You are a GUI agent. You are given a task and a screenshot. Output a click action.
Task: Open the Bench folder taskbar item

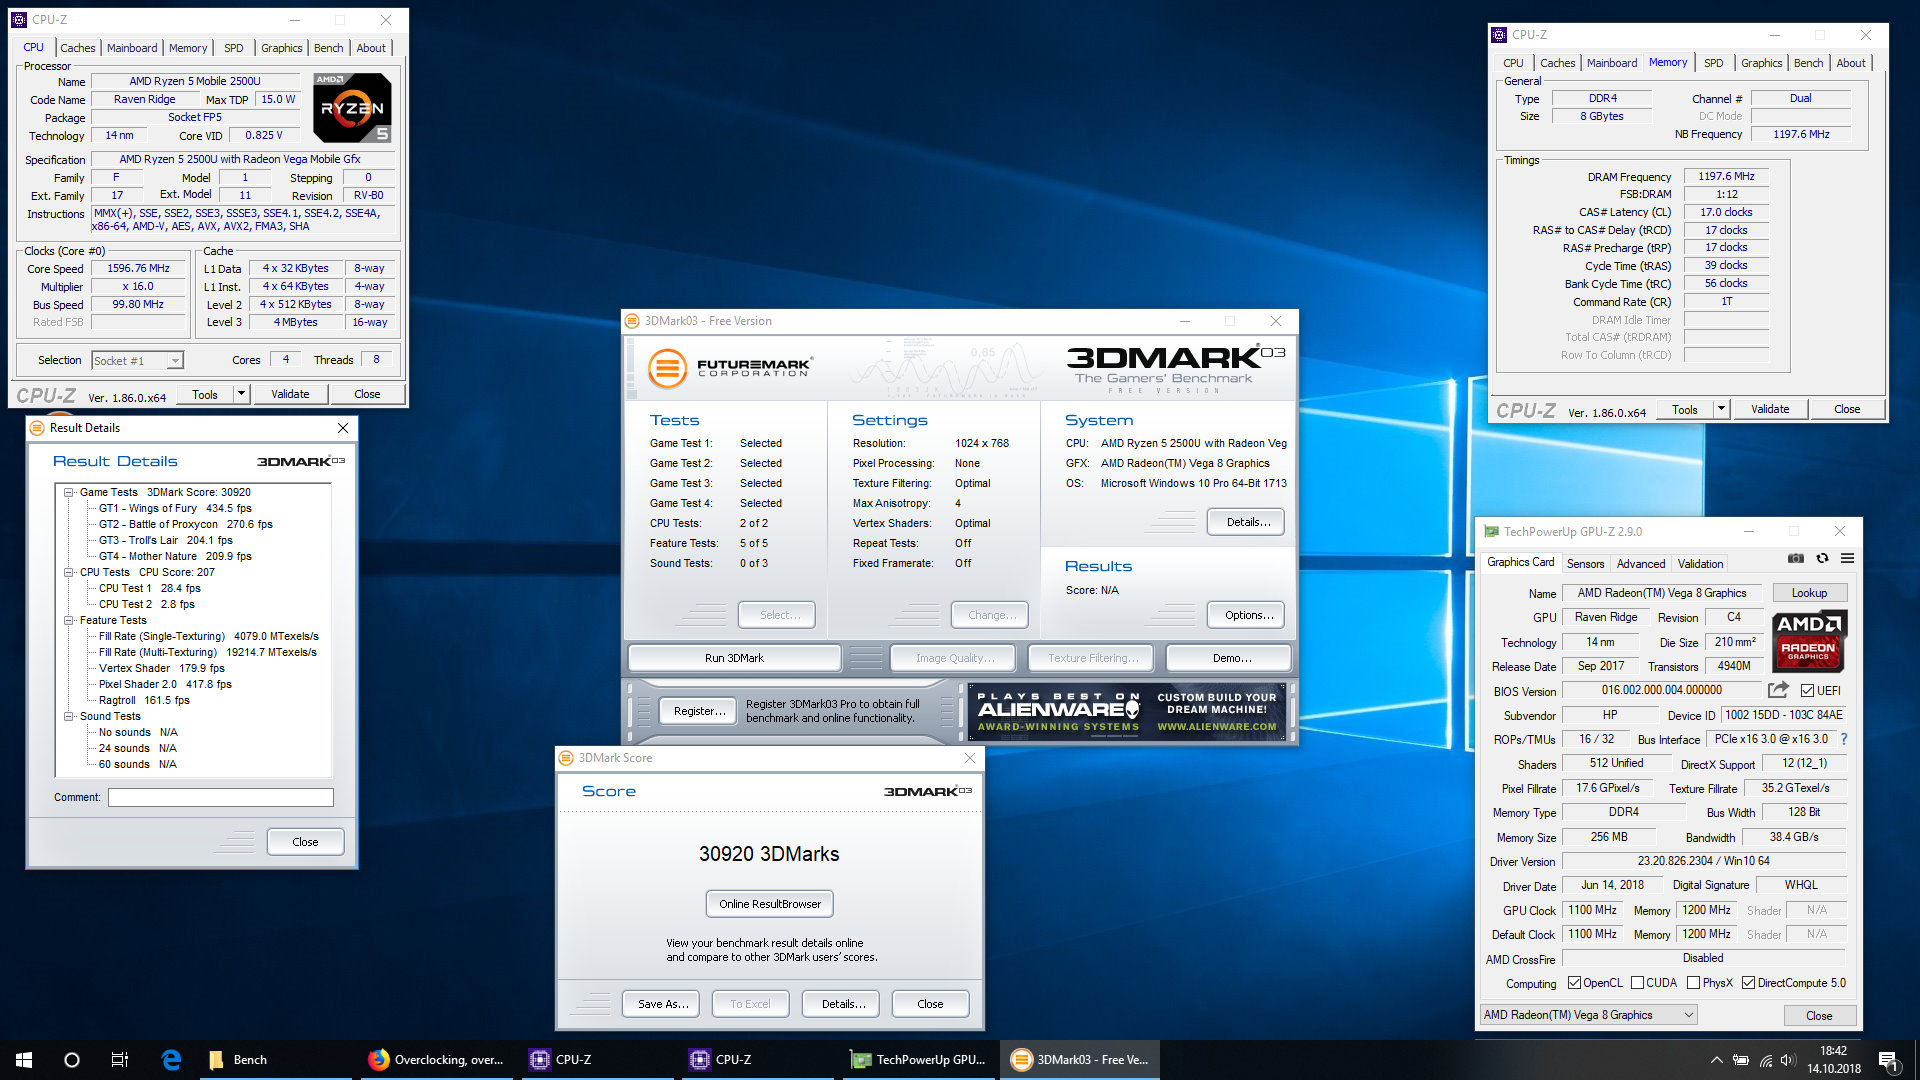tap(275, 1060)
